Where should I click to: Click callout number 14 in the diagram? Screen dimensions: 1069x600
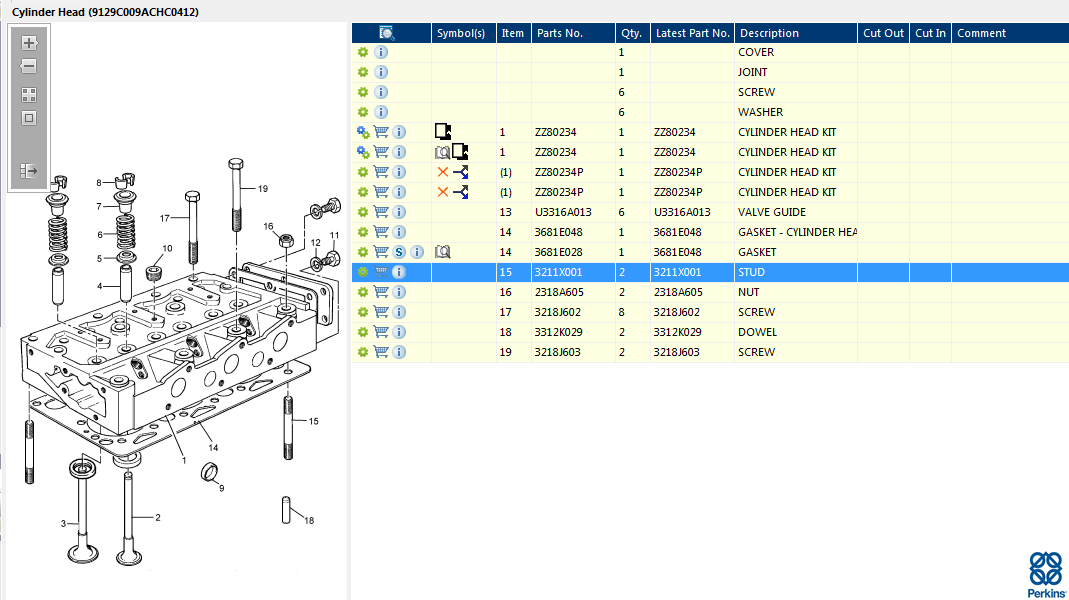tap(213, 448)
